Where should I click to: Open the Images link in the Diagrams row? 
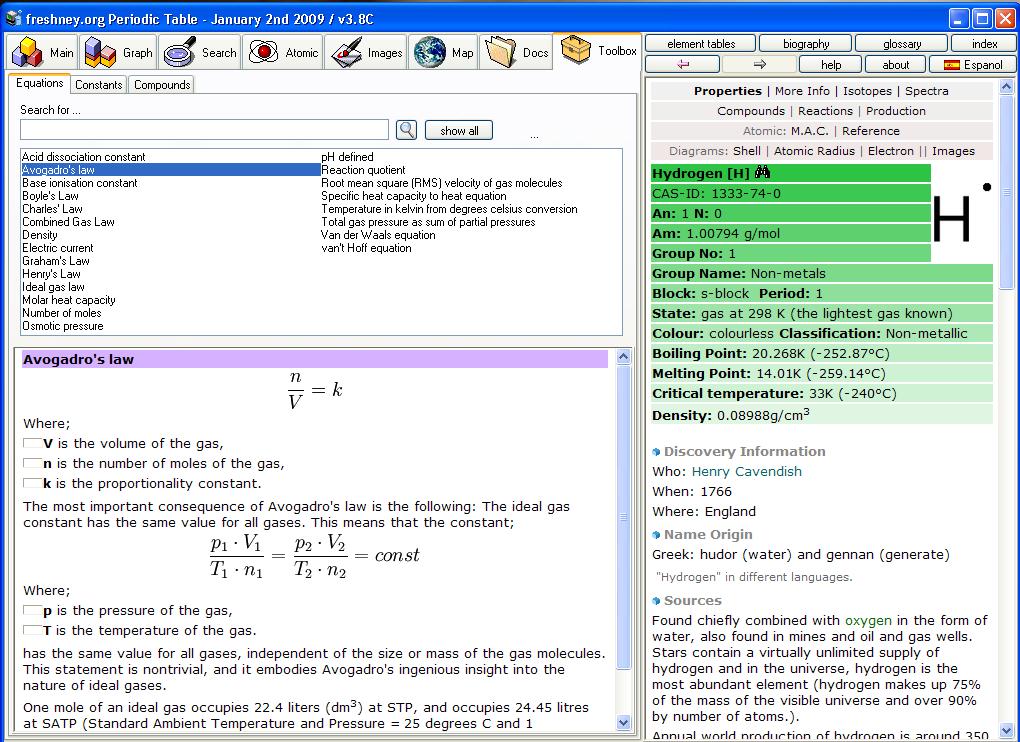(x=953, y=151)
